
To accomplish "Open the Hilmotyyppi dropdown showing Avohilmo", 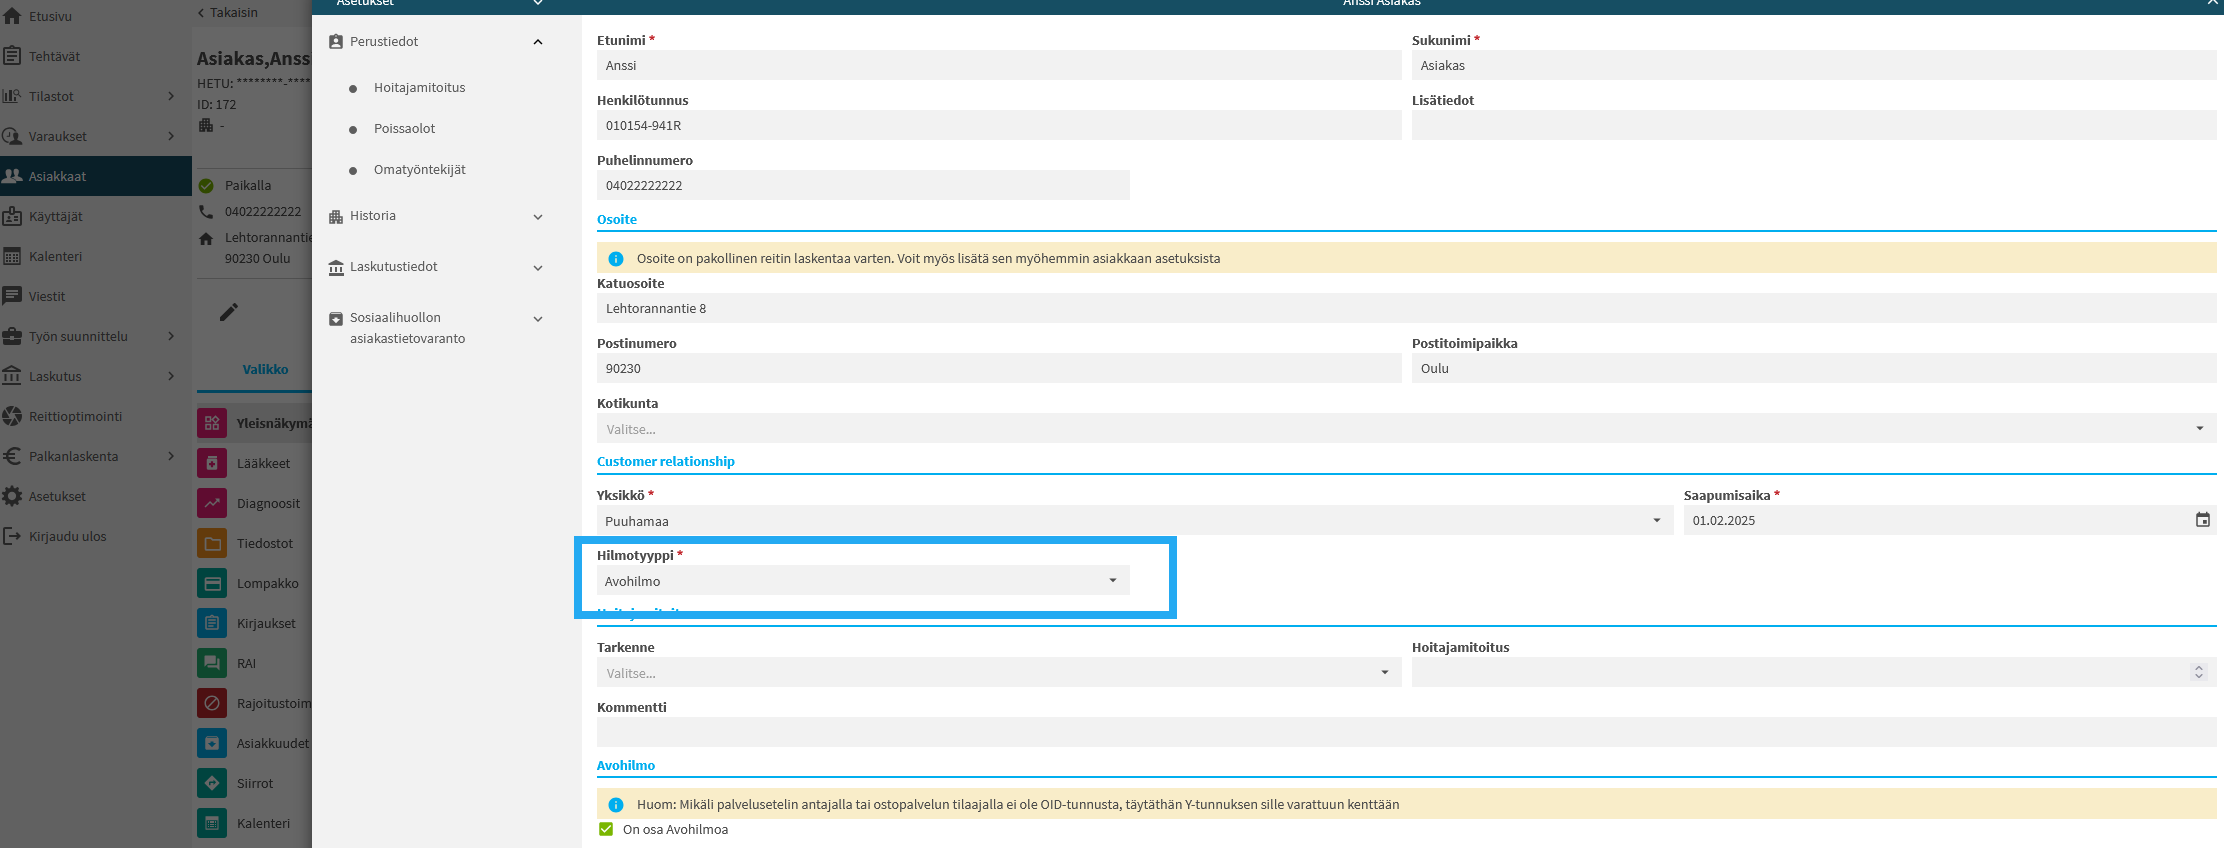I will click(x=863, y=581).
